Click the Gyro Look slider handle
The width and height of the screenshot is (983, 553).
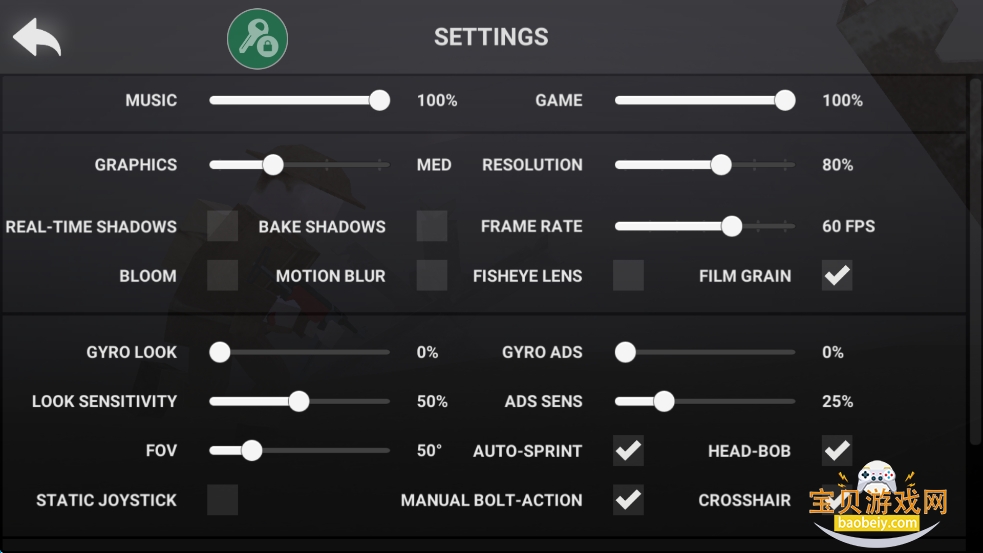(x=220, y=352)
